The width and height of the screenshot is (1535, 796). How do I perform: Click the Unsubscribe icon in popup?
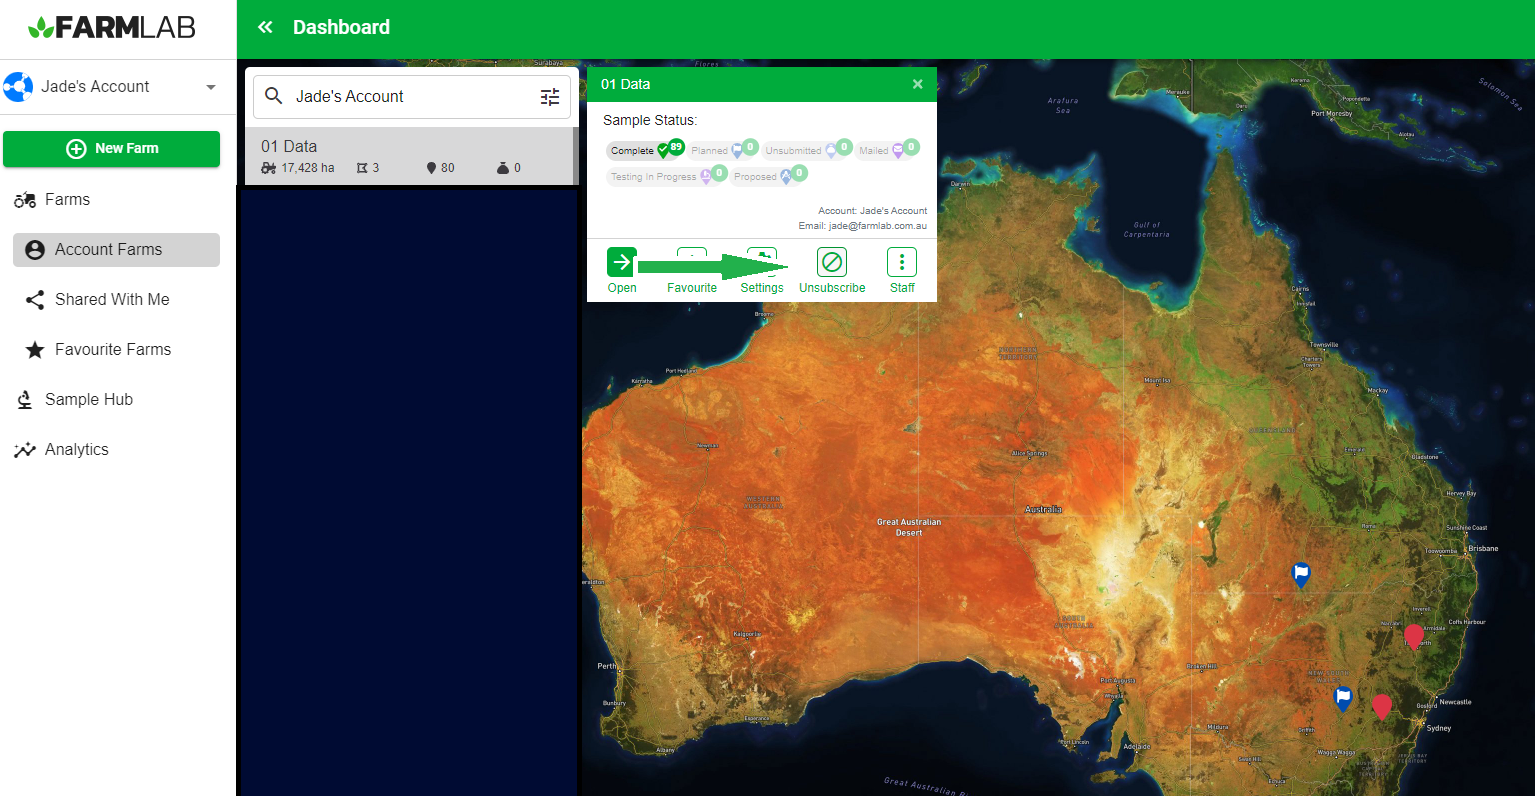click(831, 262)
